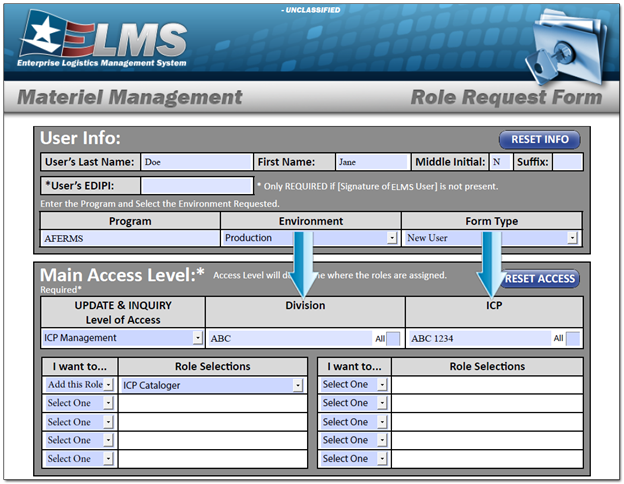Click the EDIPI required note text

[378, 186]
